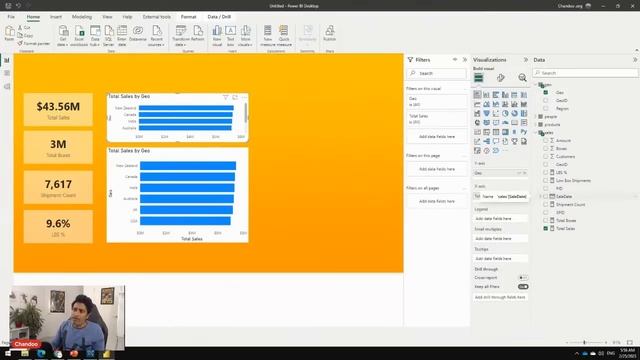Toggle the Keep all filters switch
The image size is (640, 360).
[523, 287]
